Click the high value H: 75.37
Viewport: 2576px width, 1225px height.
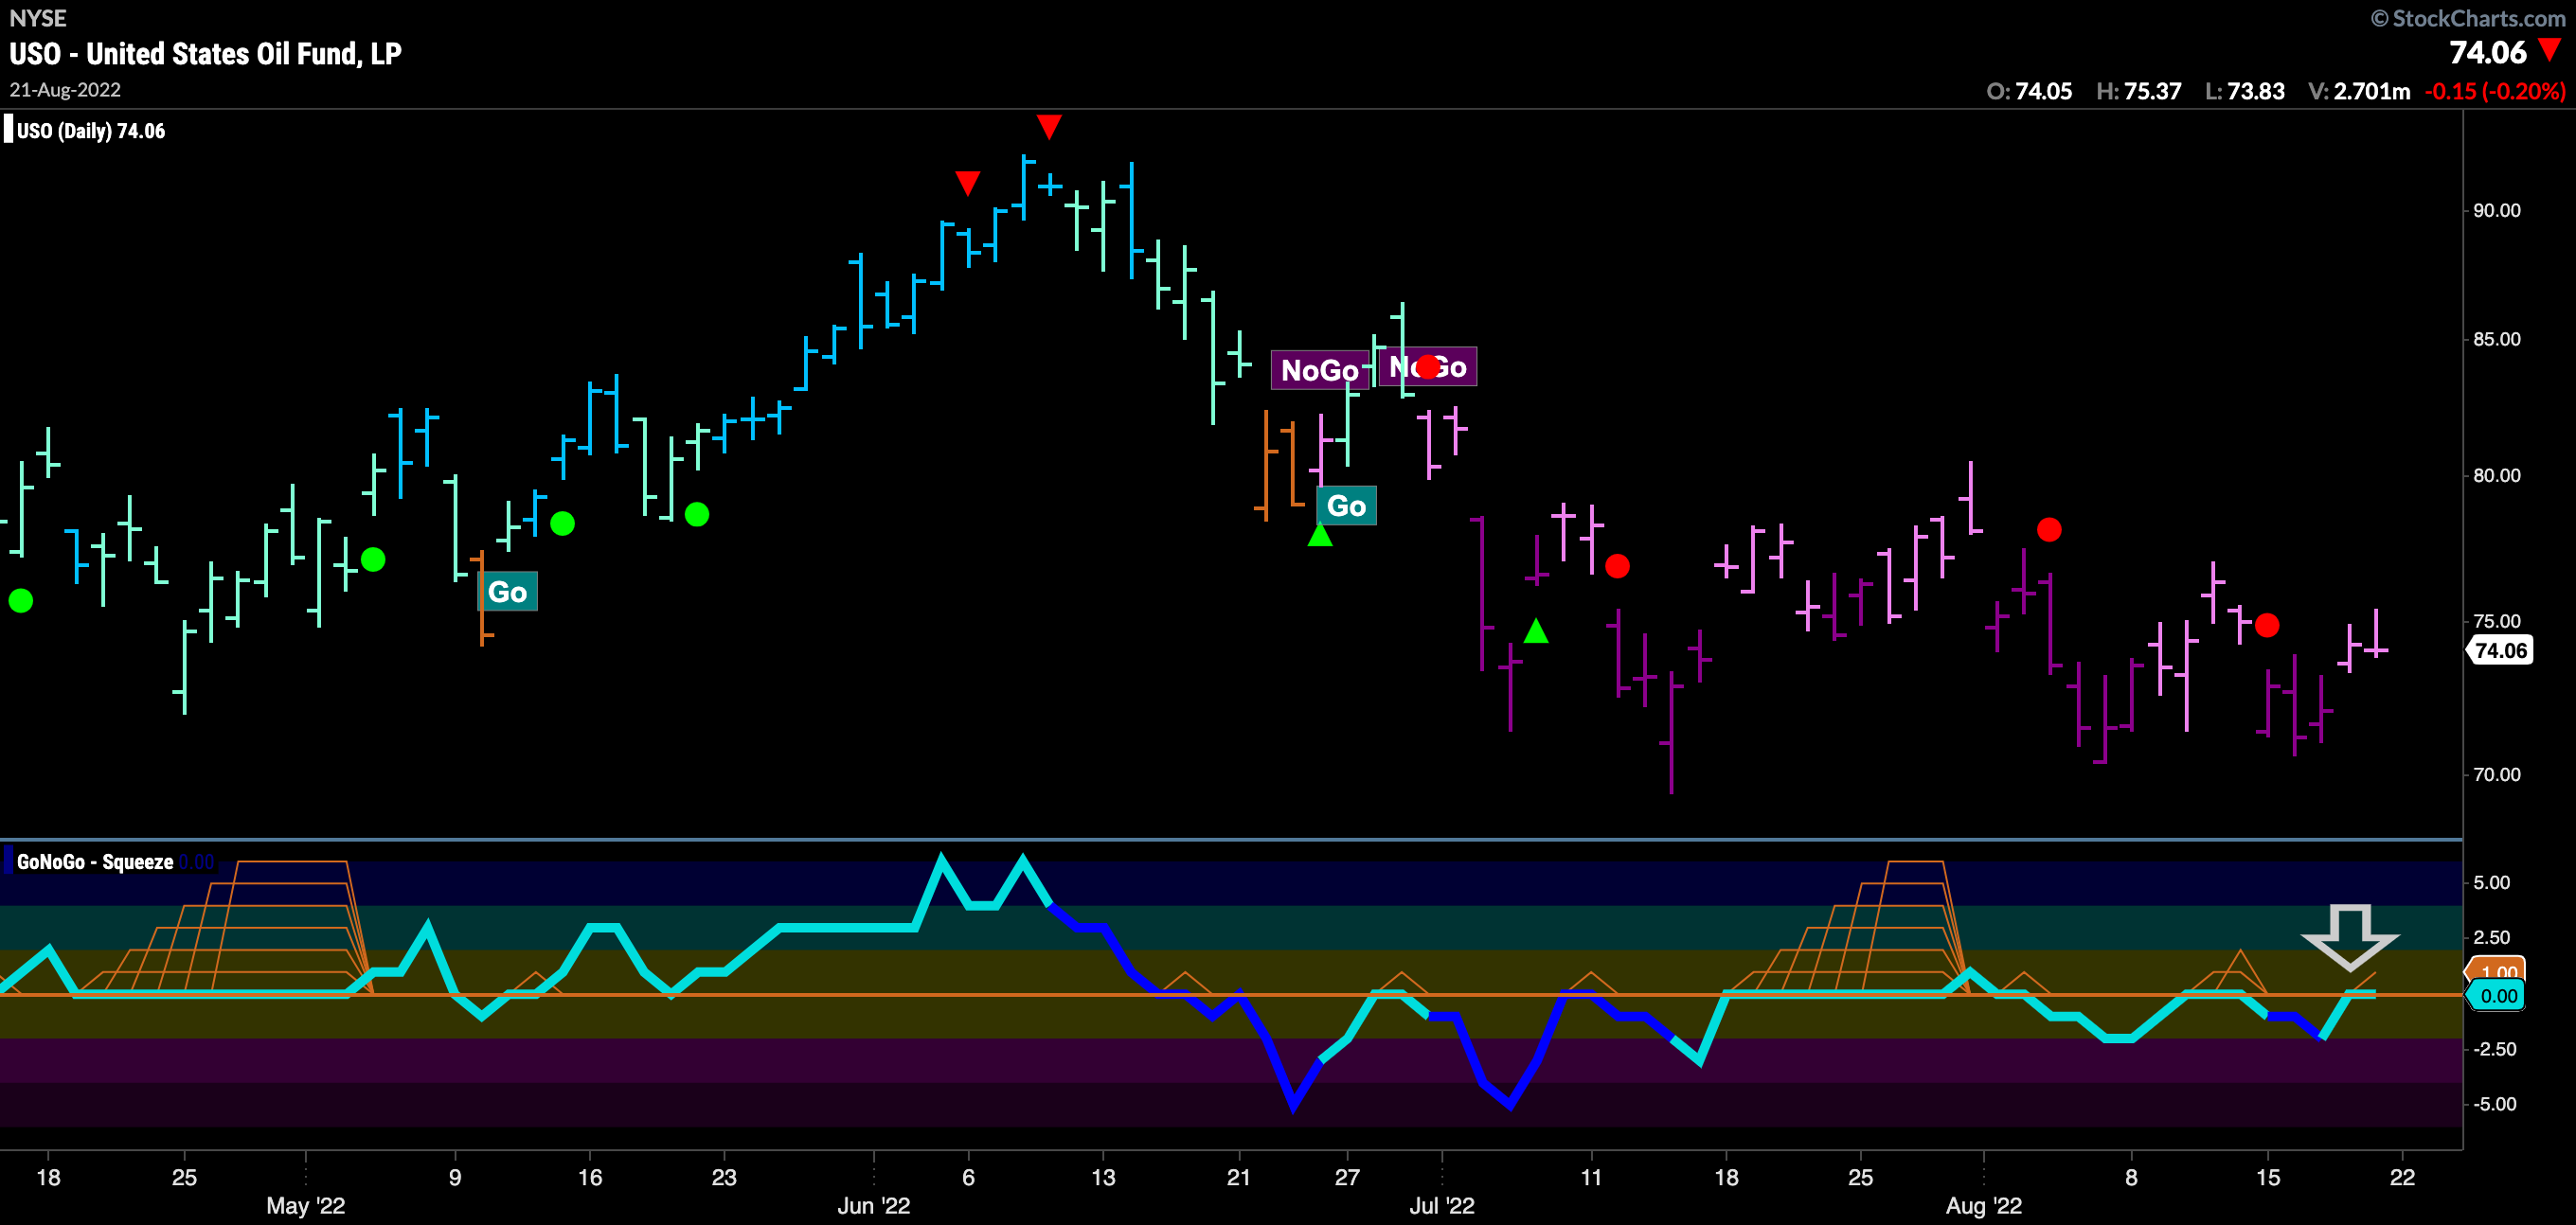[x=2138, y=91]
